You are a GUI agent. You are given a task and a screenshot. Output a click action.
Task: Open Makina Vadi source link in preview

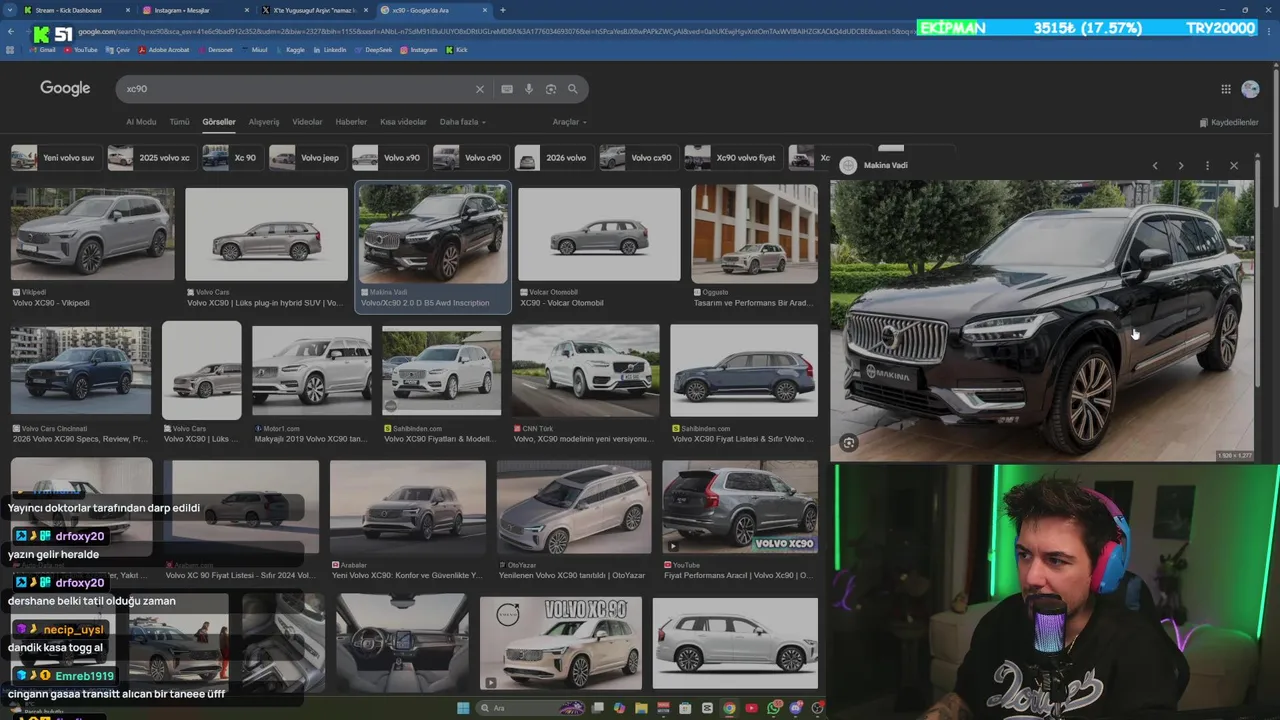coord(885,165)
